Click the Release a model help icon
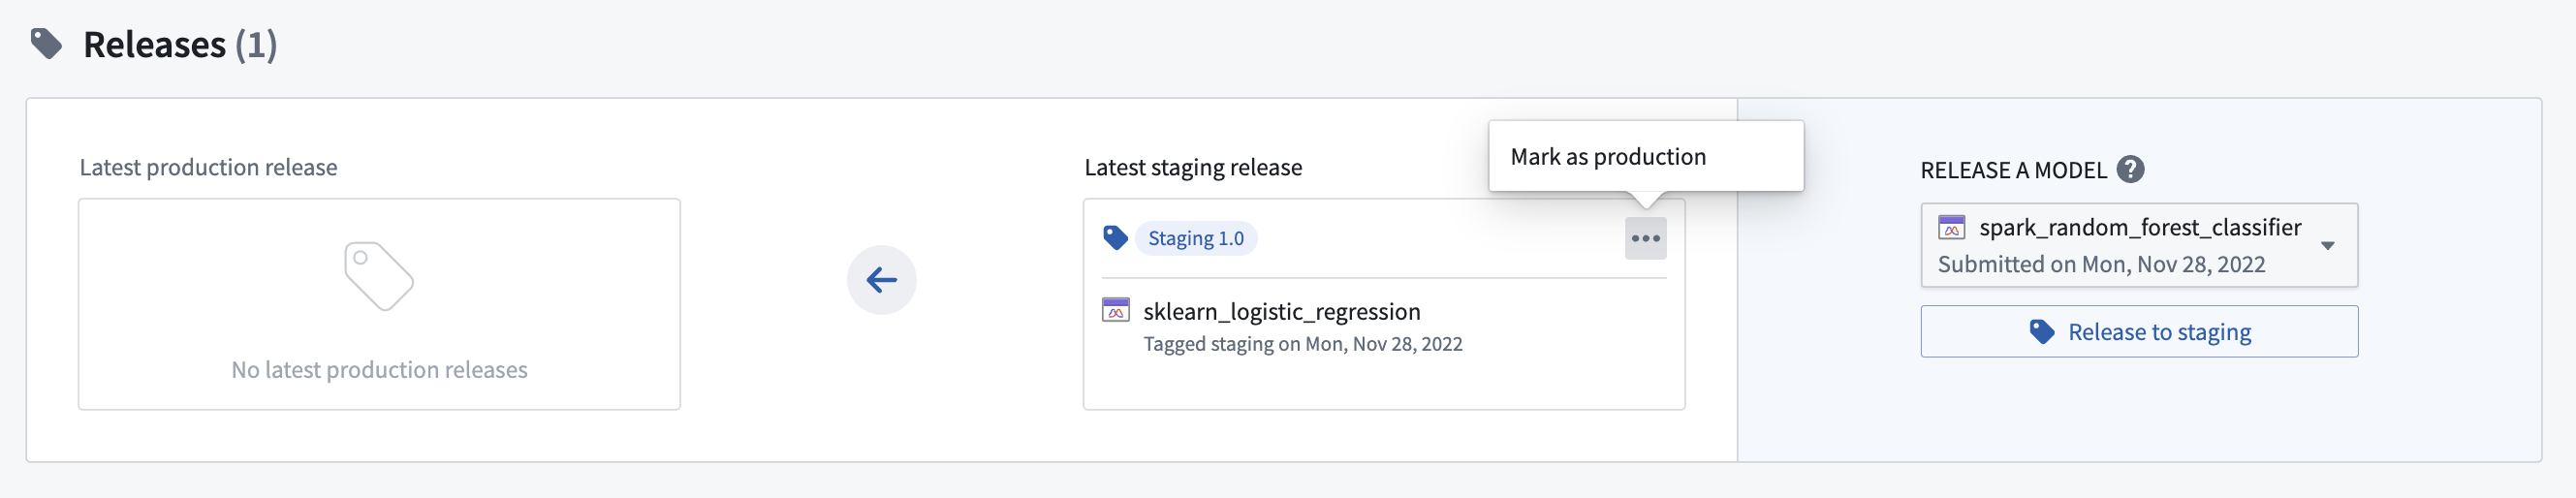Screen dimensions: 2576x498 pyautogui.click(x=2130, y=170)
